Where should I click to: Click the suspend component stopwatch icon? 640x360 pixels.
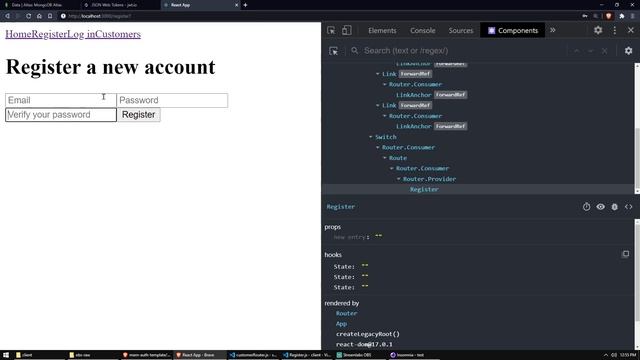point(587,207)
